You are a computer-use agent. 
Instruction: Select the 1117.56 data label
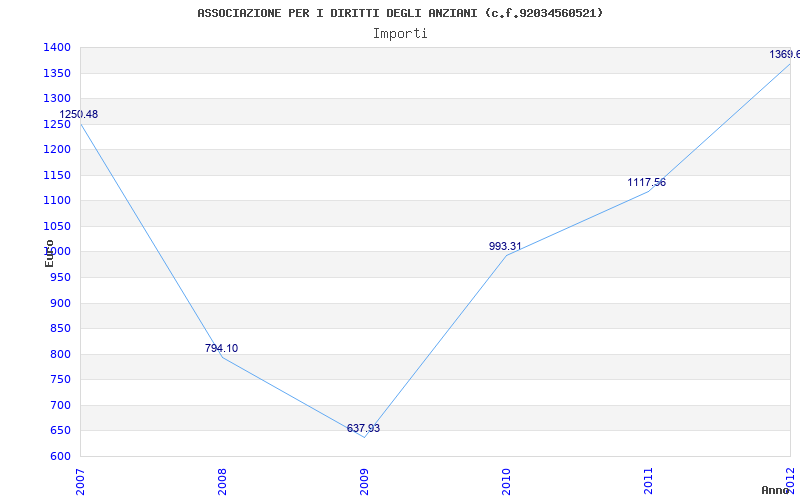646,183
